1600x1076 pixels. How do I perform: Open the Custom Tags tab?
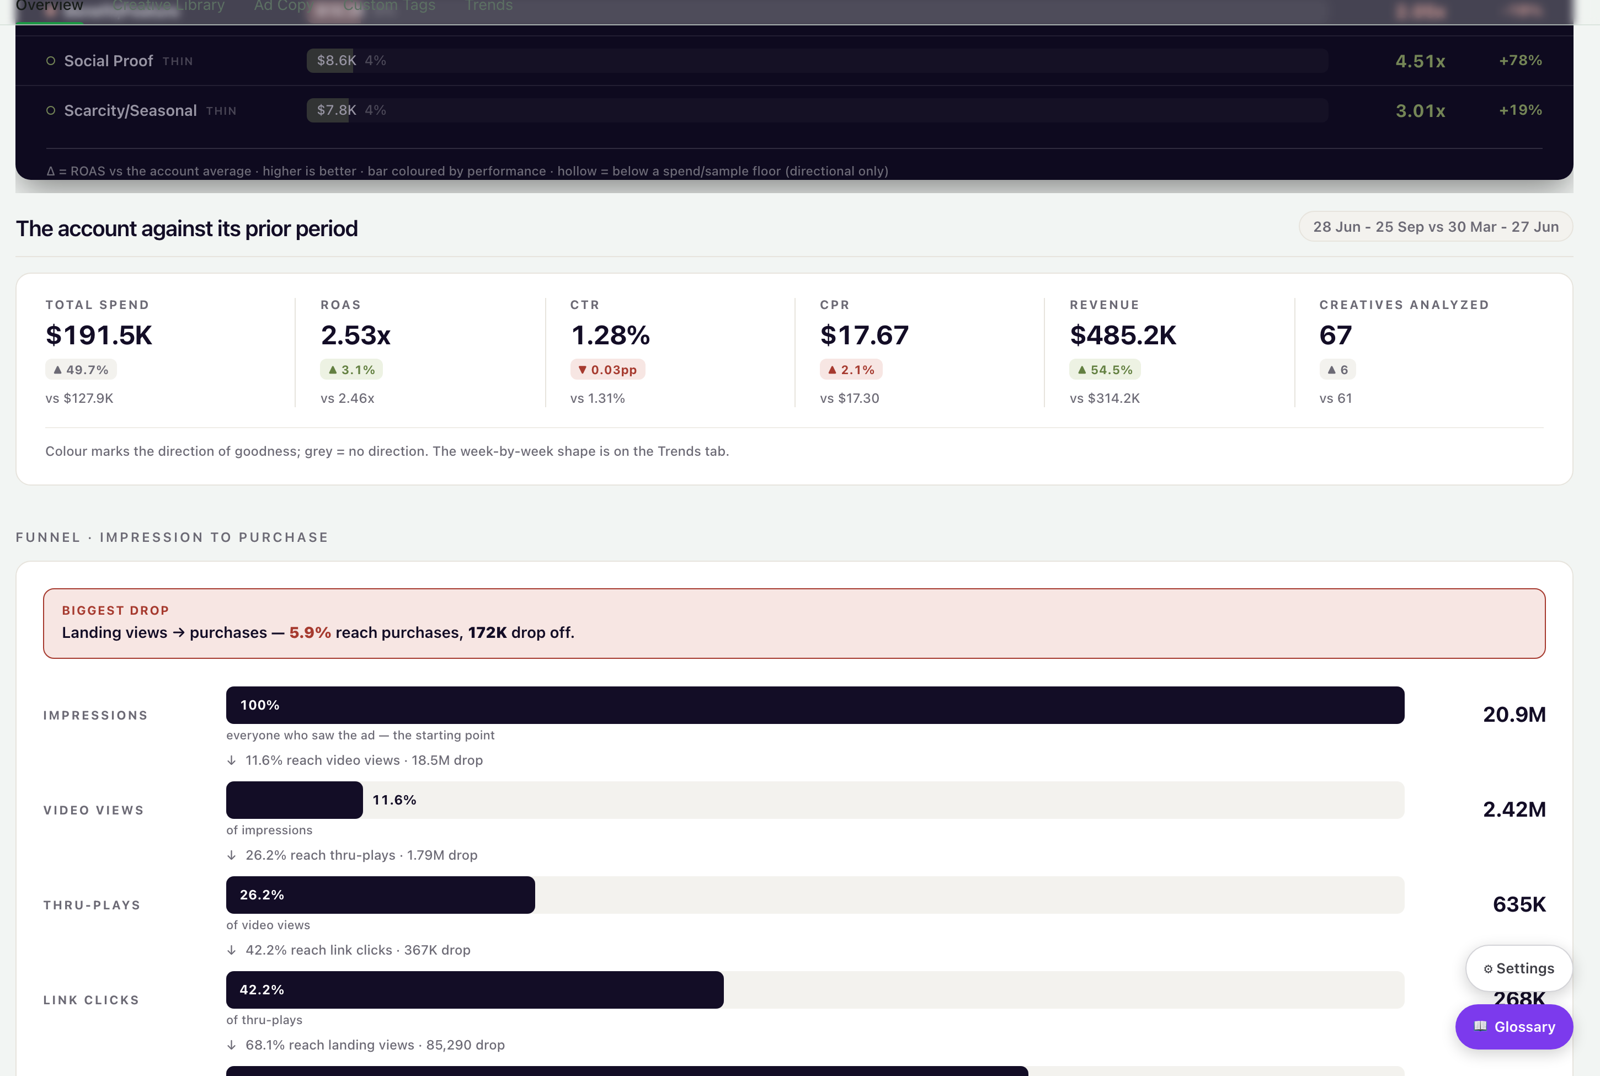point(389,7)
